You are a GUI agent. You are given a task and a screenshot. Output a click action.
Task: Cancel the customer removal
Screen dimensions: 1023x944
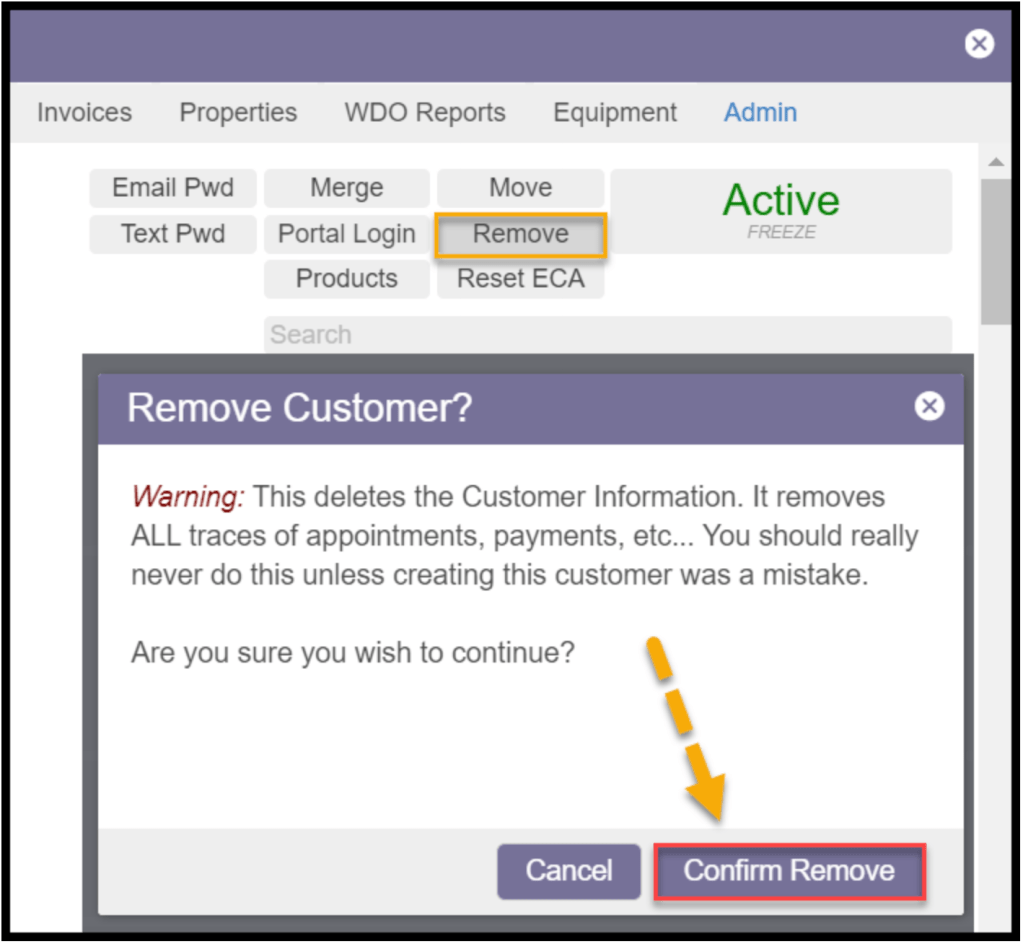tap(569, 871)
